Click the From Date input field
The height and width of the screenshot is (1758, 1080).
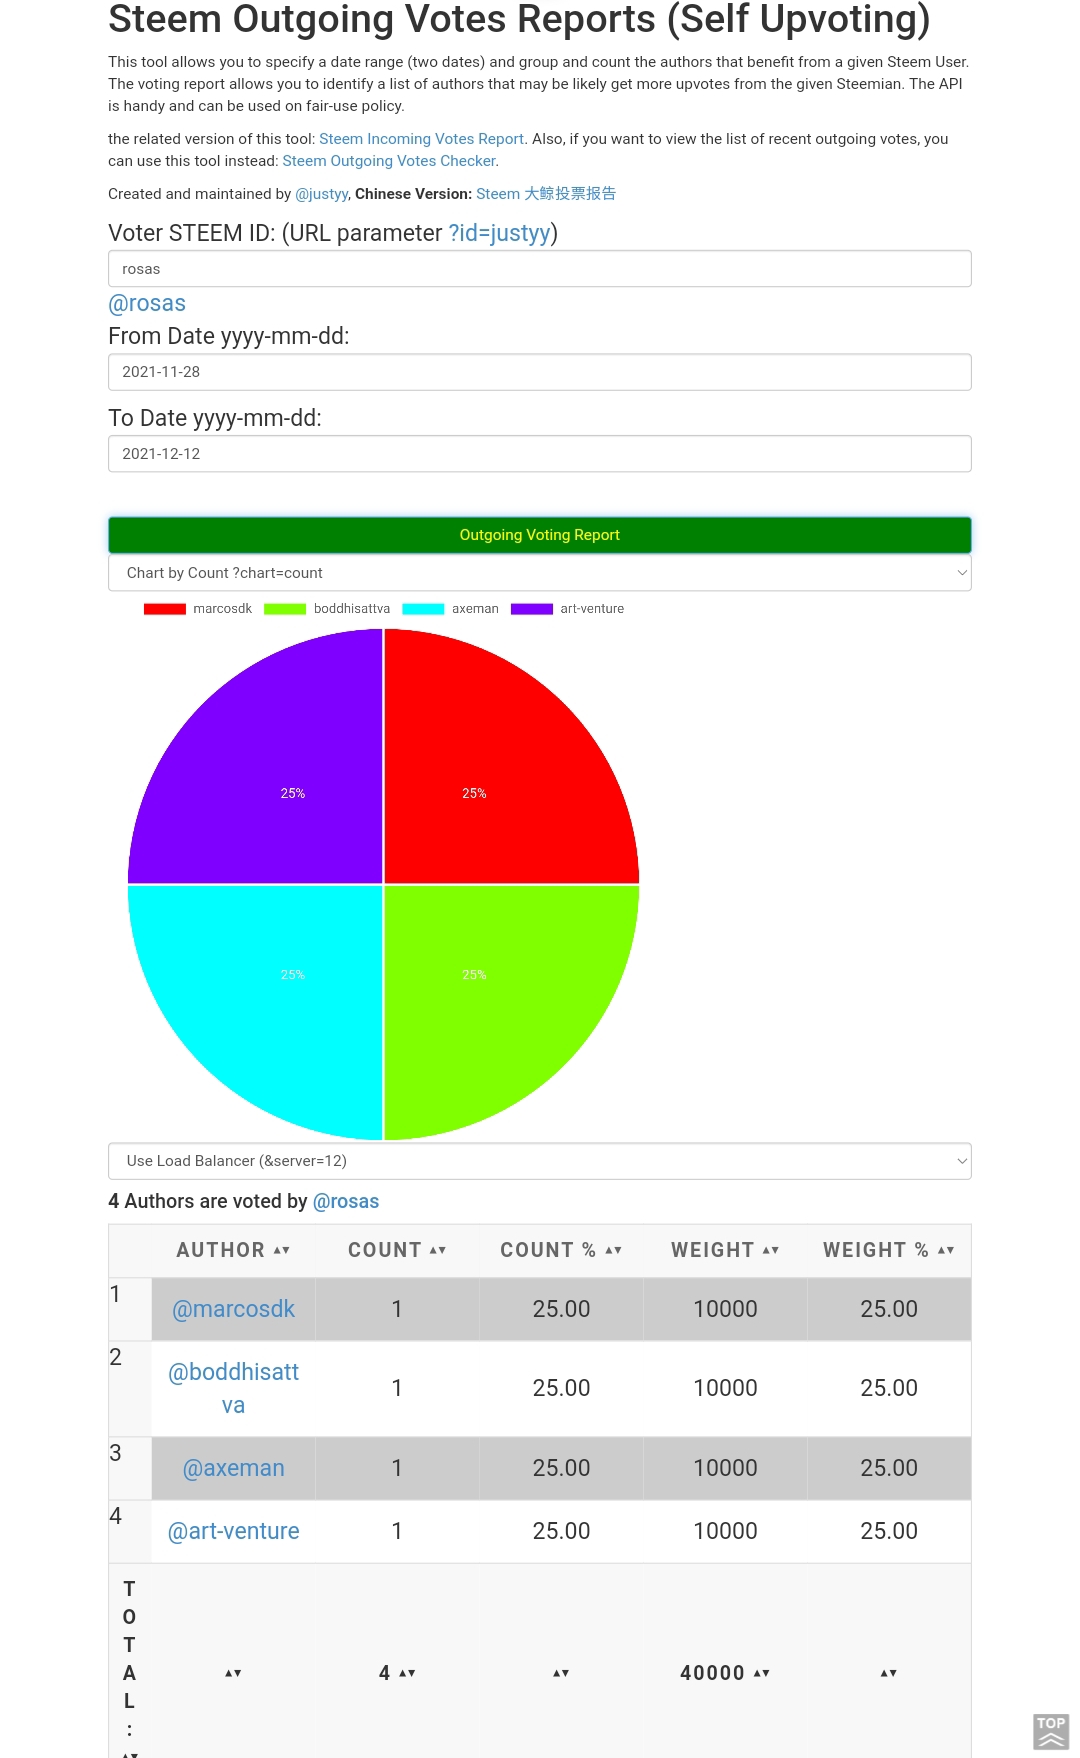click(540, 372)
